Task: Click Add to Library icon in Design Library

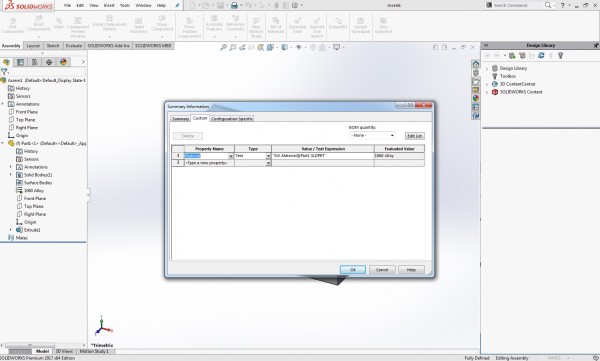Action: [x=512, y=56]
